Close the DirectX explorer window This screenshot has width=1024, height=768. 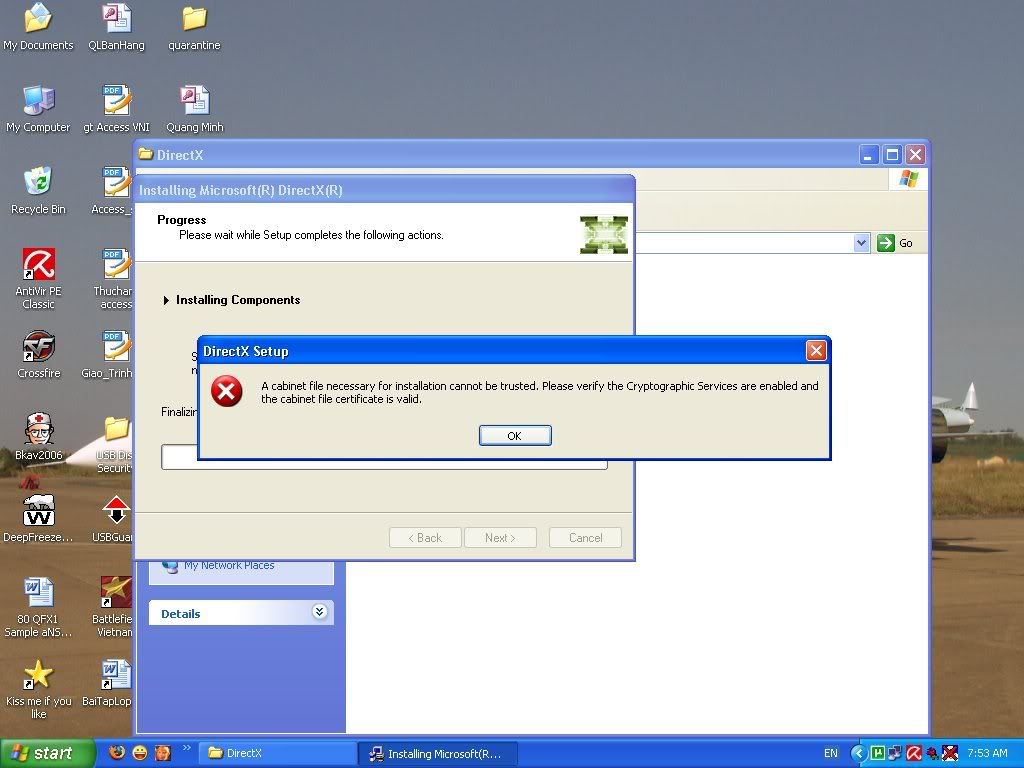[x=916, y=155]
